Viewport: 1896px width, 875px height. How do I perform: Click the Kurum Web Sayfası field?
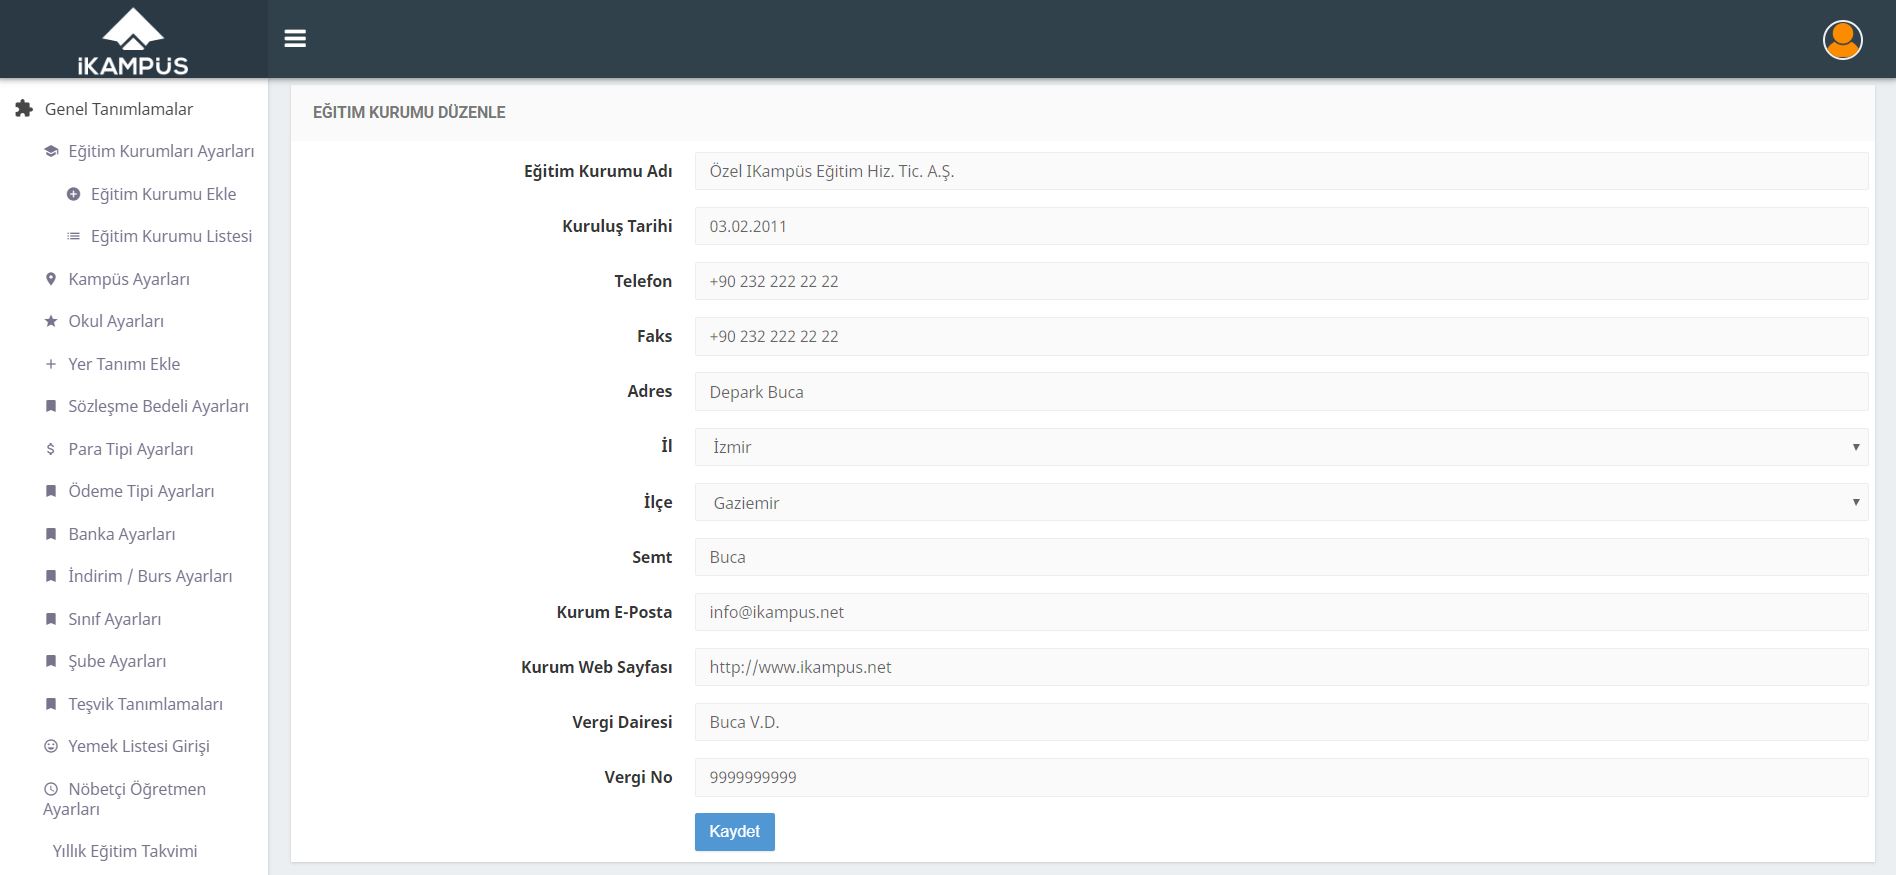[x=1281, y=667]
